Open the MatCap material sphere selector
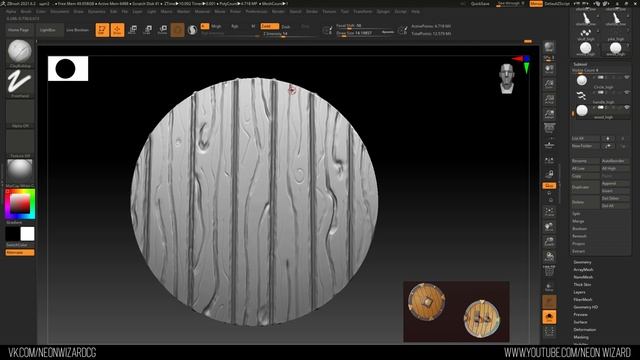This screenshot has height=360, width=640. (20, 172)
